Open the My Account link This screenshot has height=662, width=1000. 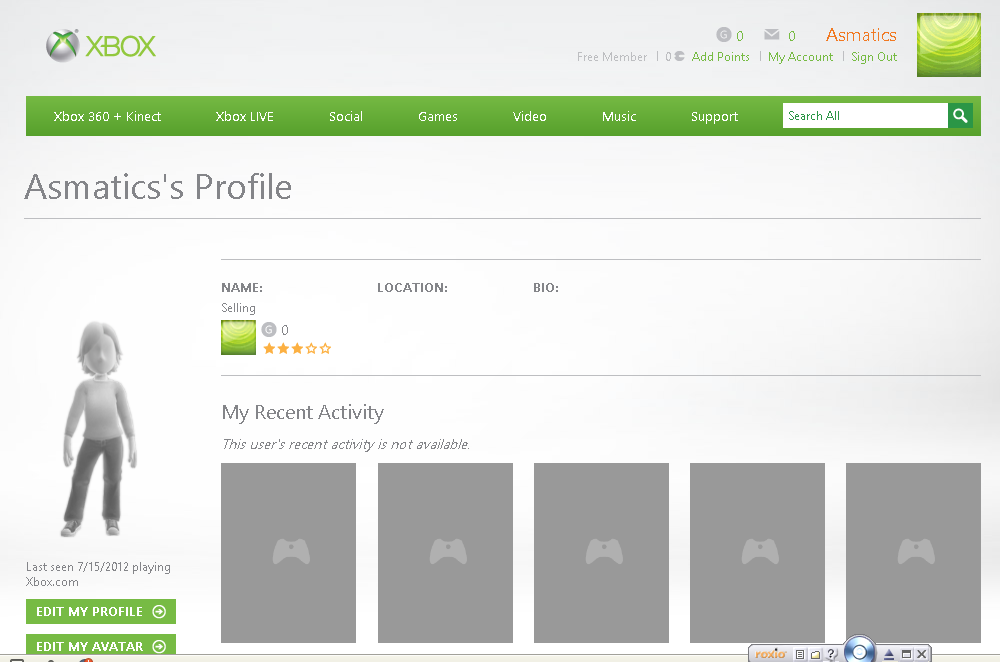coord(800,57)
